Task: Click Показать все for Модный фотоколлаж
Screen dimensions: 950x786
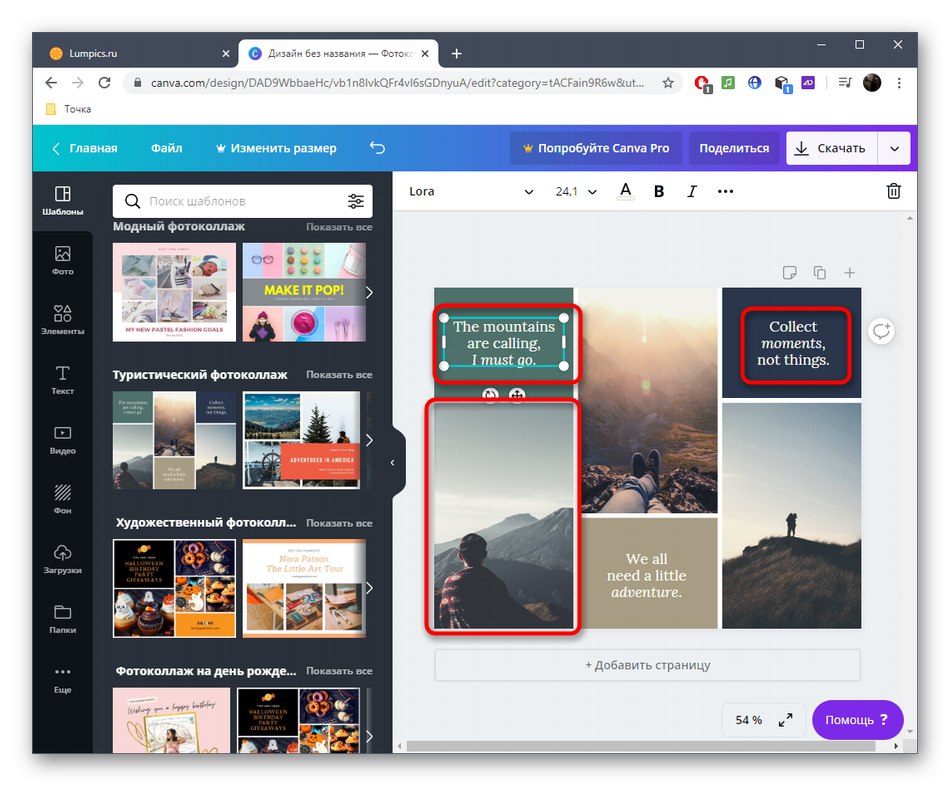Action: click(x=339, y=227)
